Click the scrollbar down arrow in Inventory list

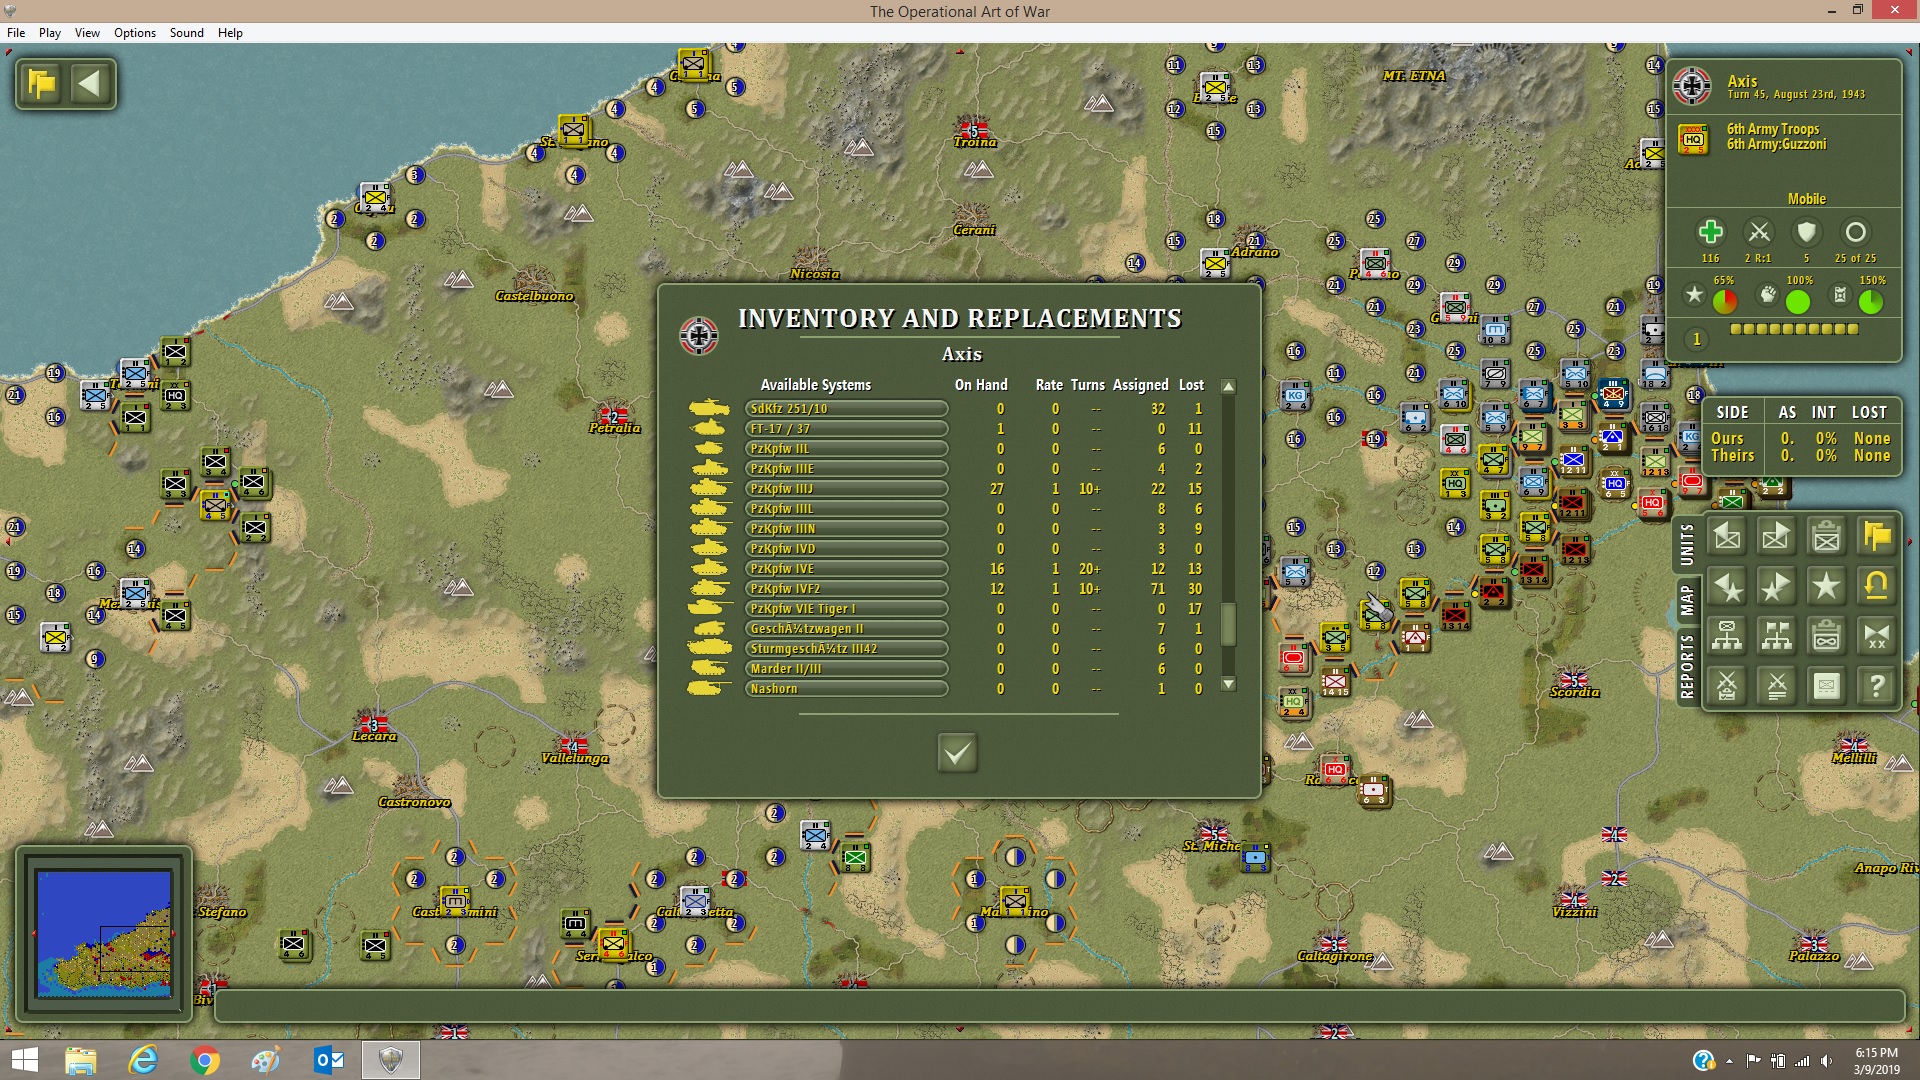click(x=1229, y=685)
